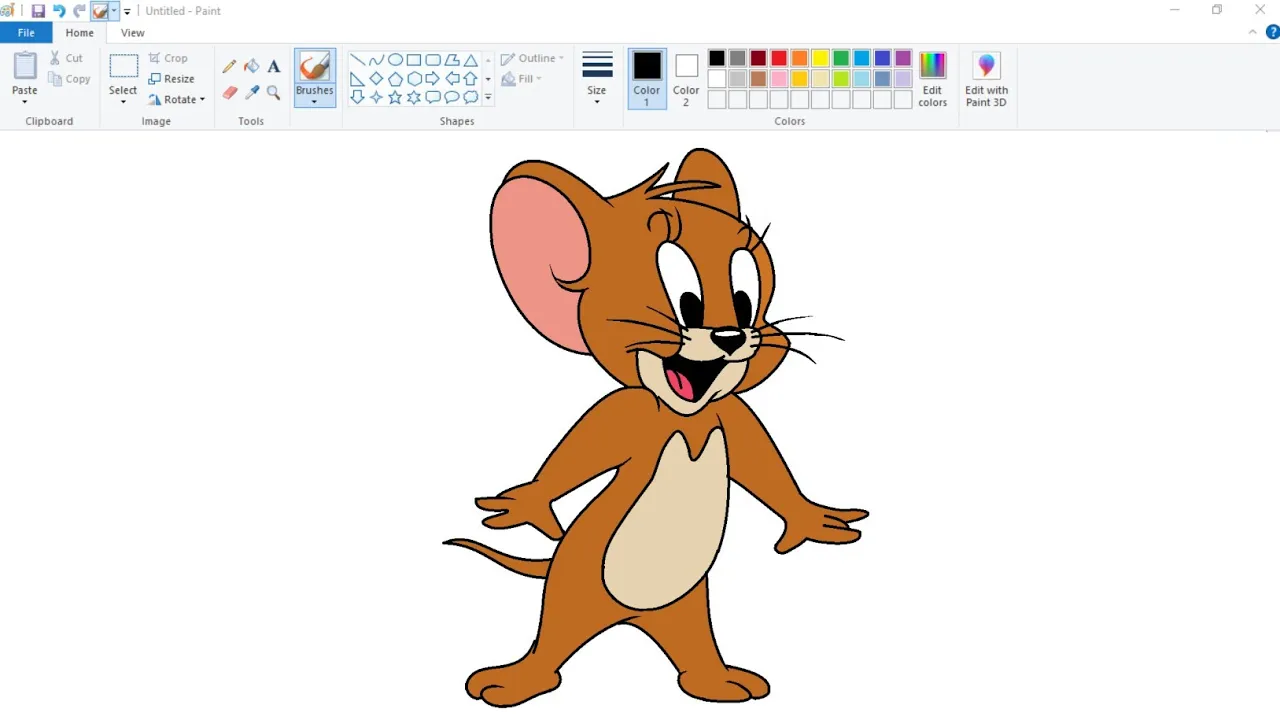Viewport: 1280px width, 720px height.
Task: Select the Fill with color bucket tool
Action: coord(252,66)
